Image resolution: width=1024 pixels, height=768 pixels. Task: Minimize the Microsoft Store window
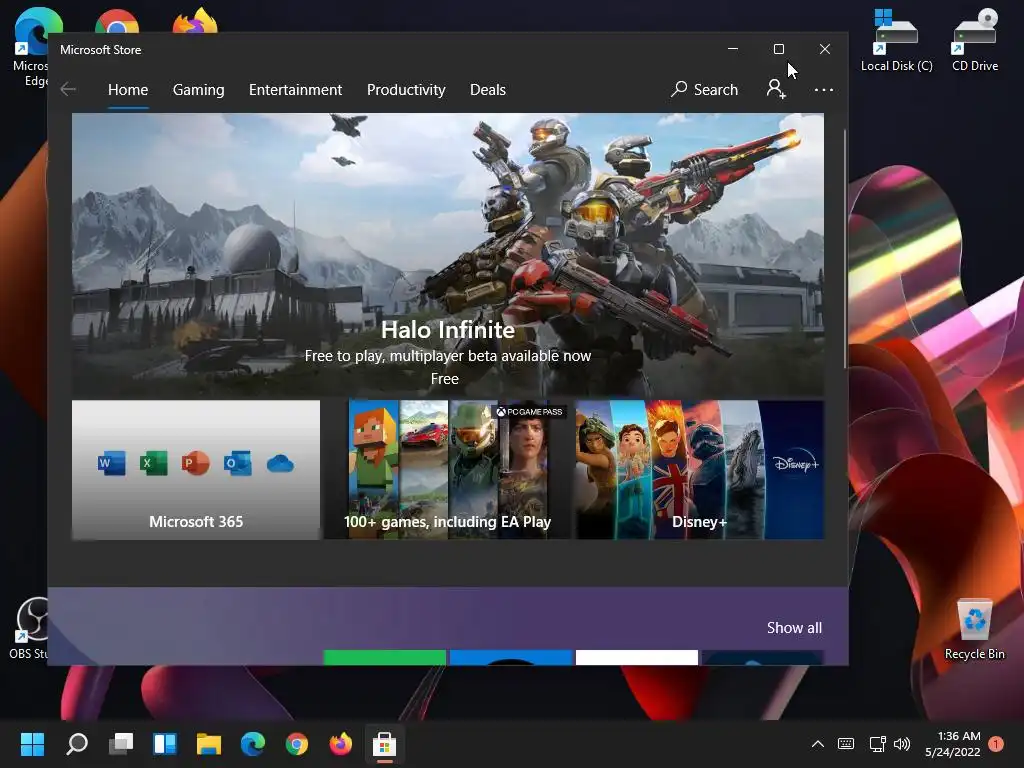point(733,50)
